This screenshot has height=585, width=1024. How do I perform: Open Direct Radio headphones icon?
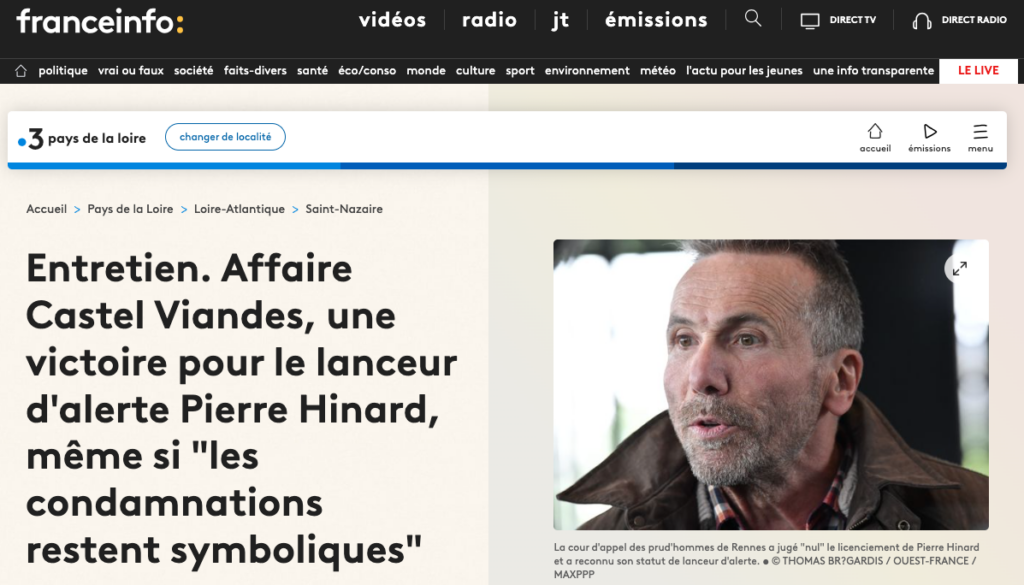[921, 21]
